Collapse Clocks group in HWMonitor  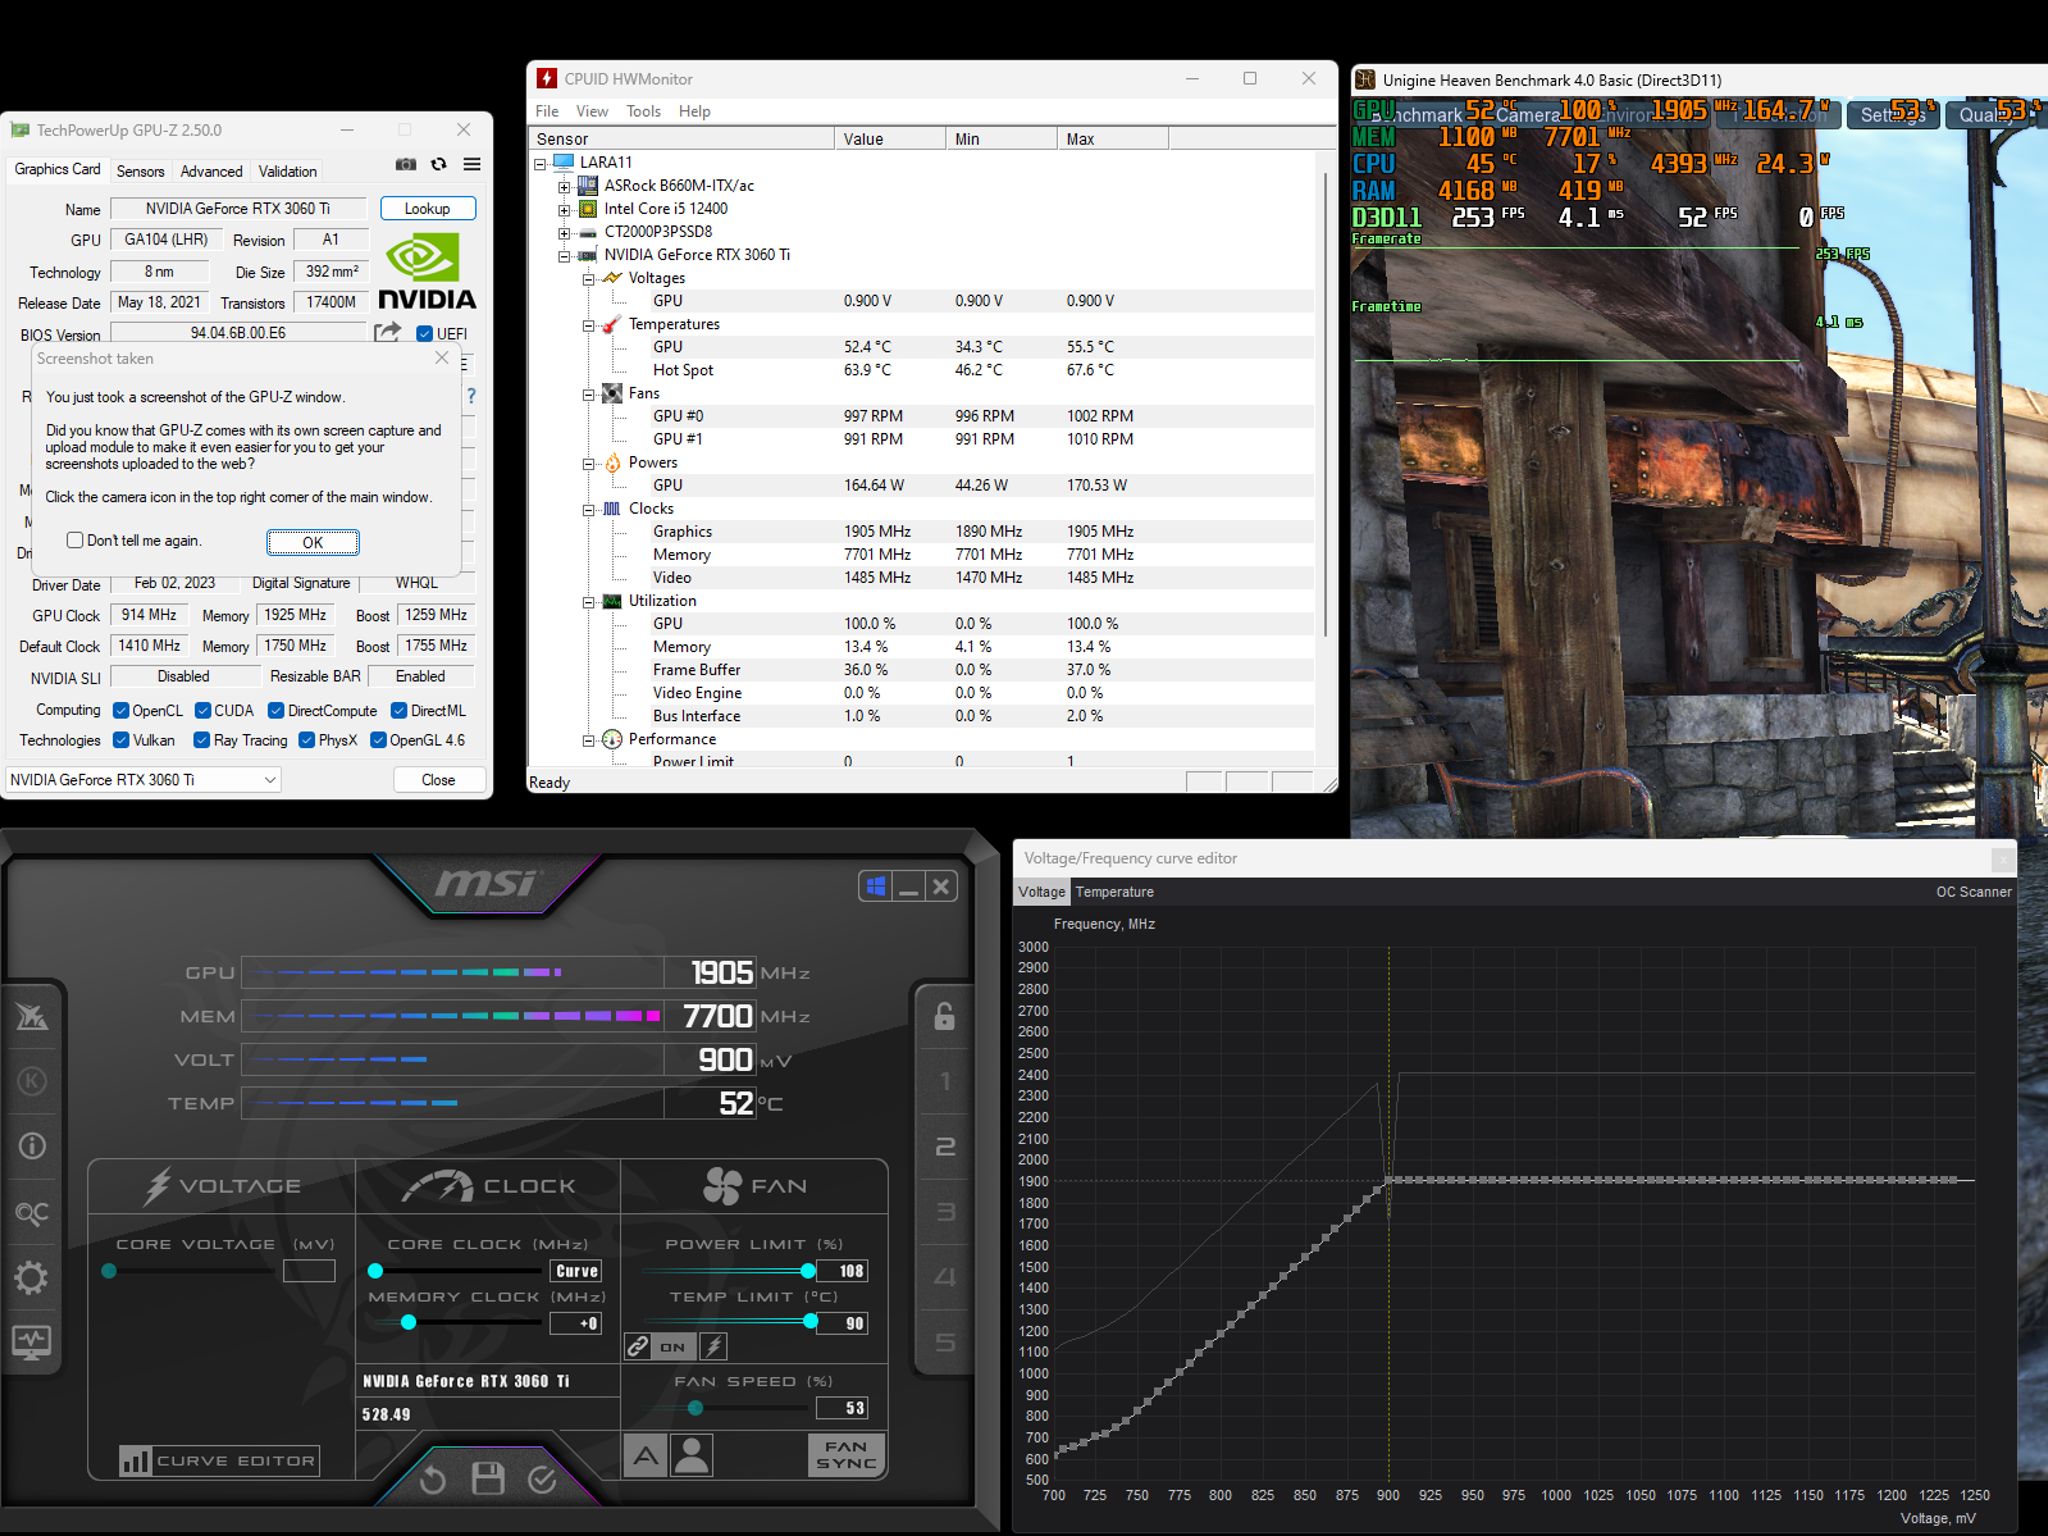(x=589, y=510)
